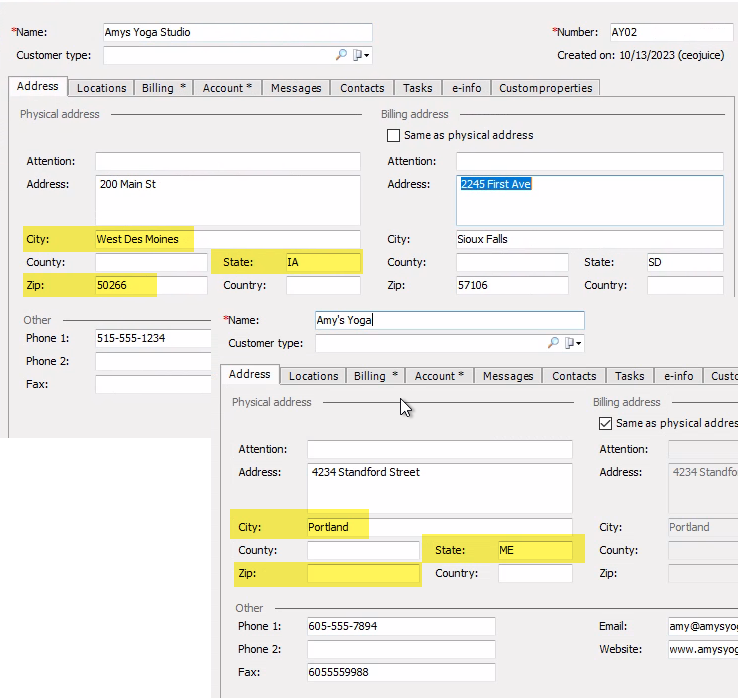The image size is (738, 698).
Task: Open the Messages tab in Amys Yoga Studio form
Action: pyautogui.click(x=296, y=88)
